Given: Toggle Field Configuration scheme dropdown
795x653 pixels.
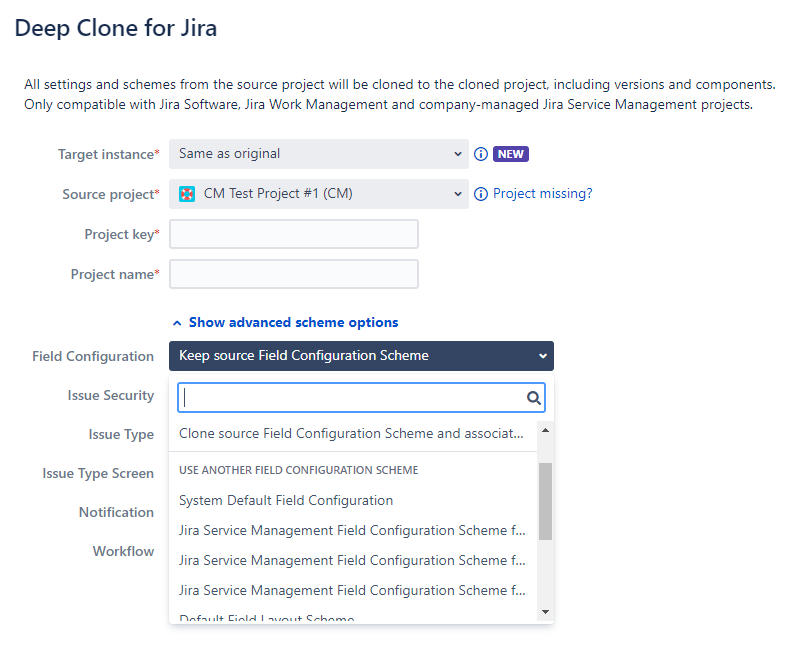Looking at the screenshot, I should click(x=361, y=356).
